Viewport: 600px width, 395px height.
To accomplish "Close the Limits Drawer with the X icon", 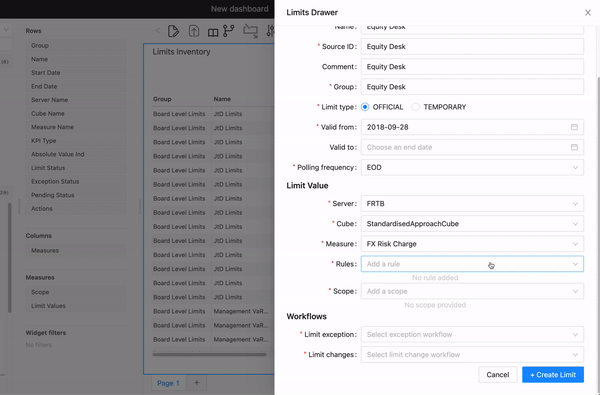I will tap(588, 13).
